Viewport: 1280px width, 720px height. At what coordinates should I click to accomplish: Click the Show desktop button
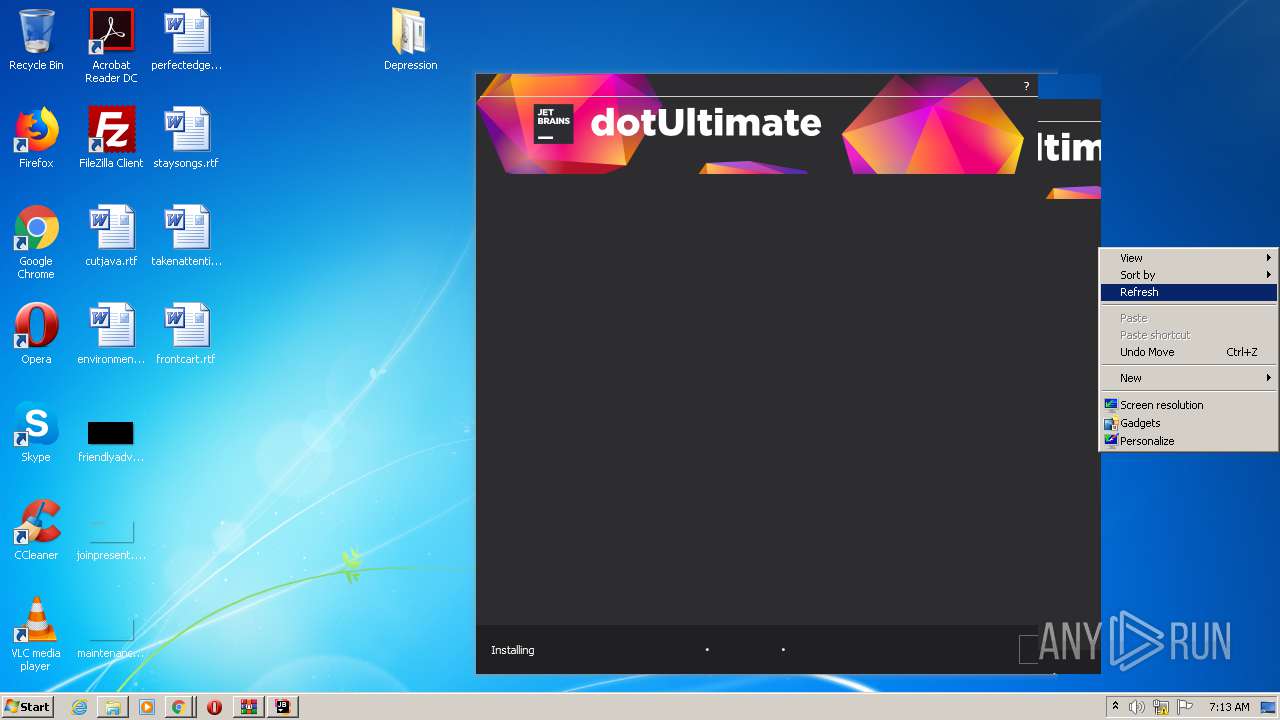click(1269, 707)
